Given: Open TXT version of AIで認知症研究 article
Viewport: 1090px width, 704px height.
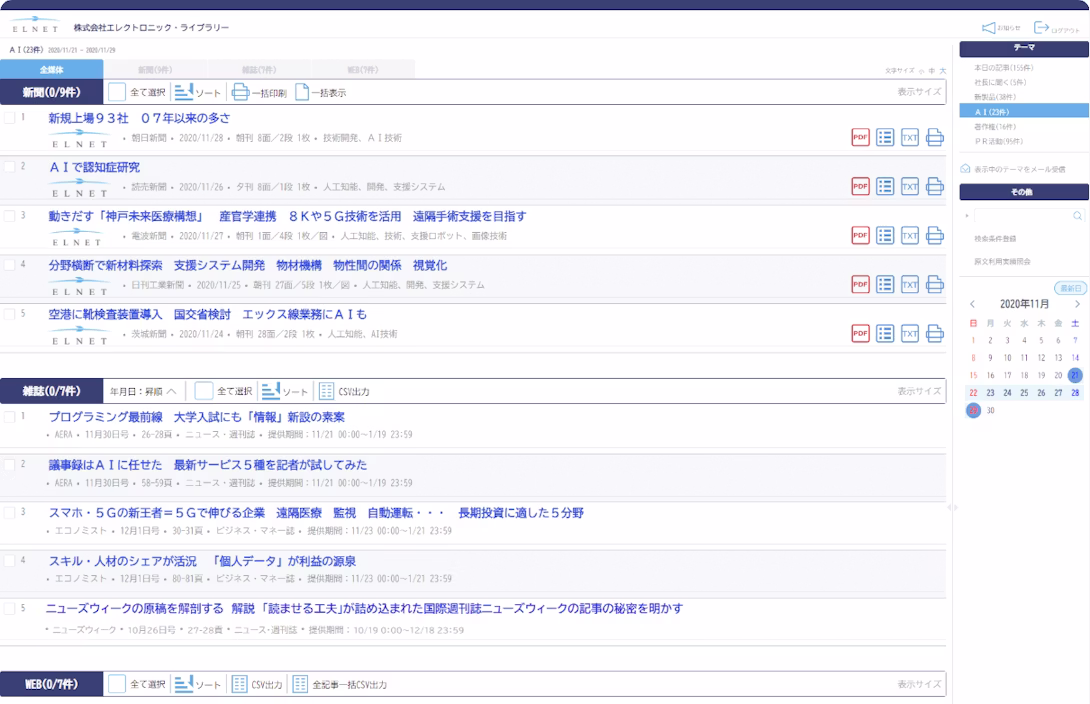Looking at the screenshot, I should [909, 186].
